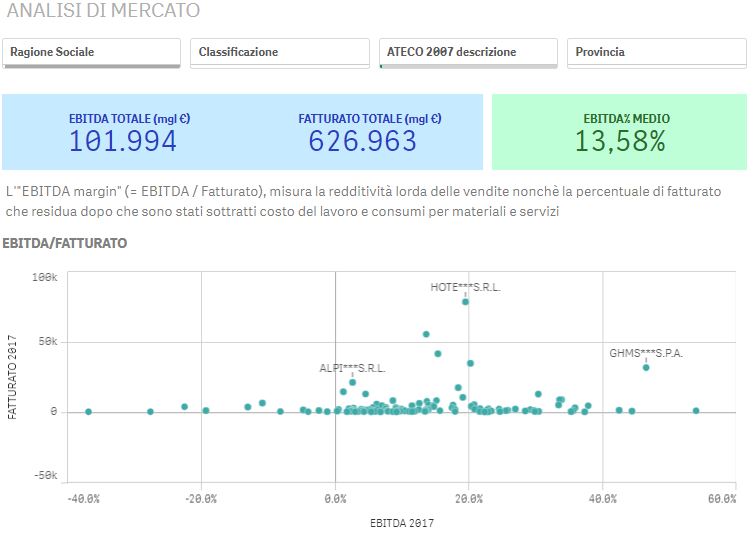This screenshot has width=753, height=536.
Task: Click the HOTE***S.R.L. point label
Action: coord(465,287)
